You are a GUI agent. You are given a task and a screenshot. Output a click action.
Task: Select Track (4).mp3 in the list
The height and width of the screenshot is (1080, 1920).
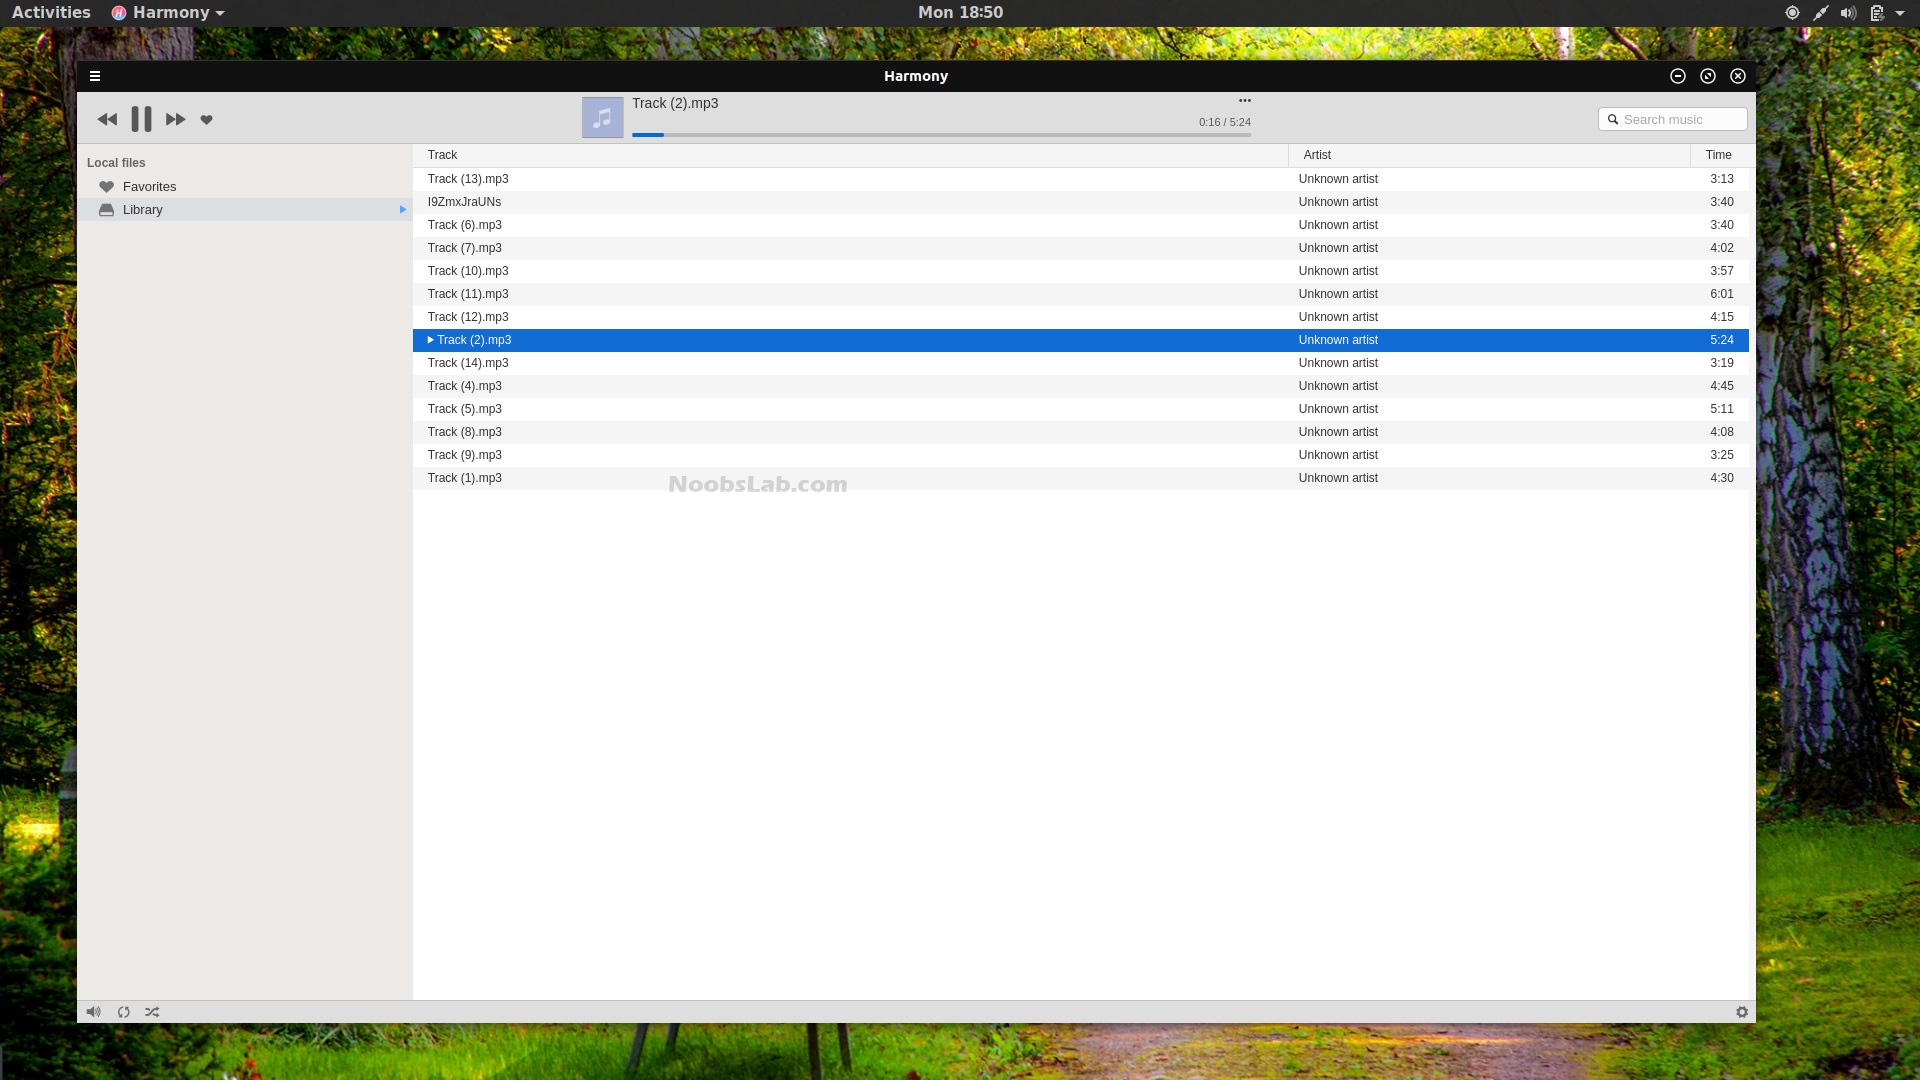coord(1081,386)
